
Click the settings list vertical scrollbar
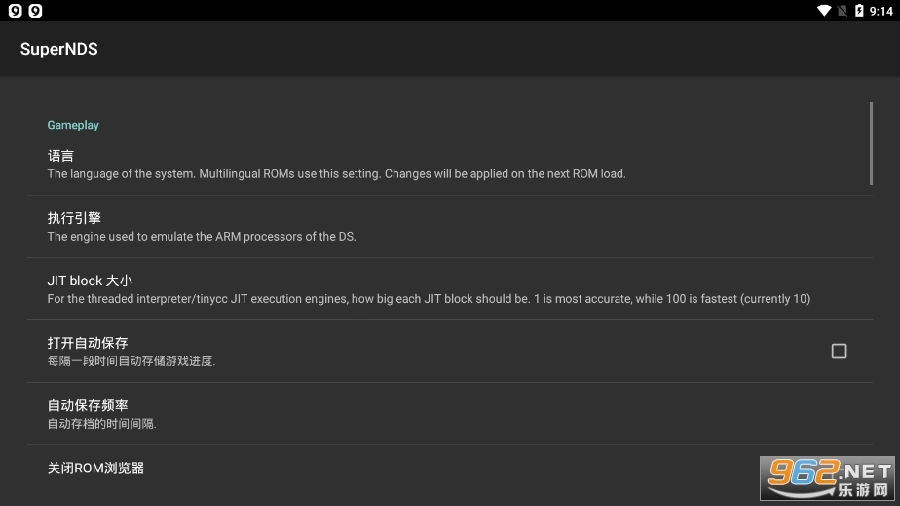coord(871,143)
